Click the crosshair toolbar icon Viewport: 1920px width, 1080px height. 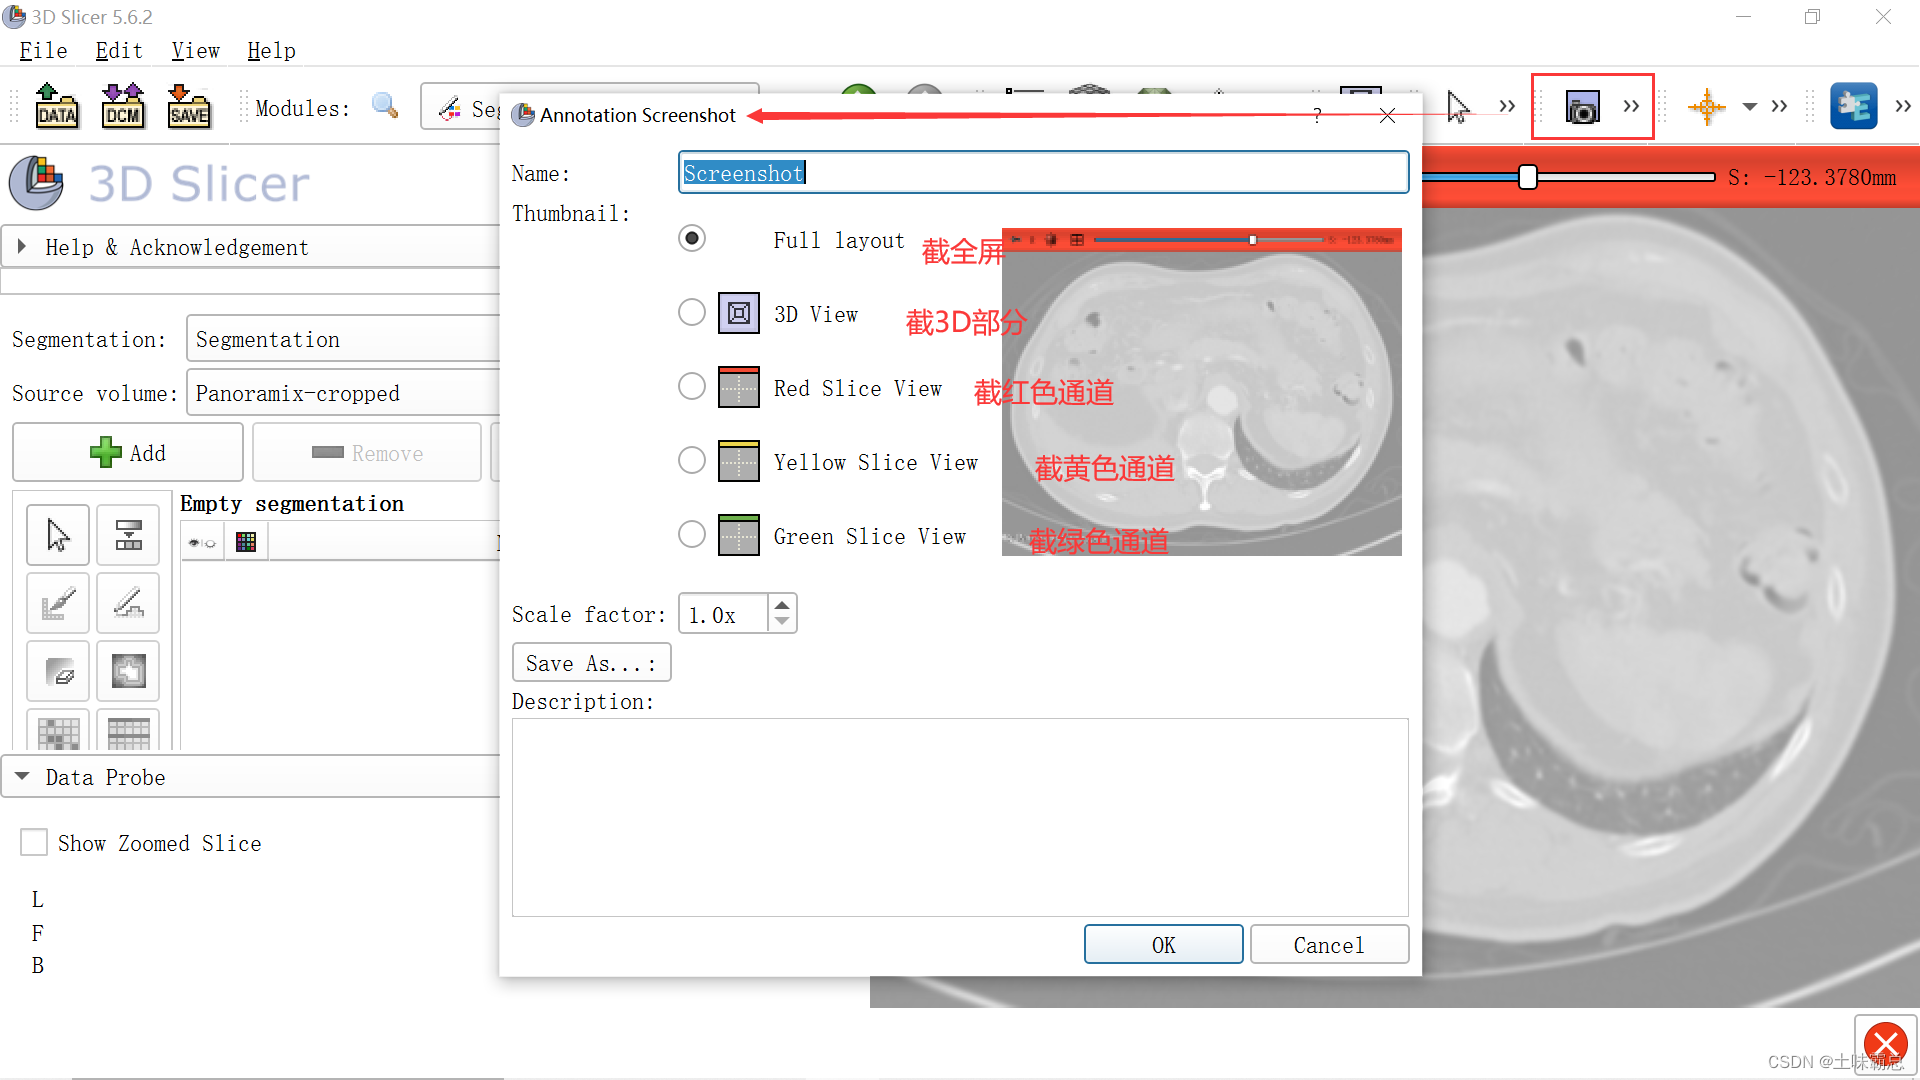[x=1706, y=106]
